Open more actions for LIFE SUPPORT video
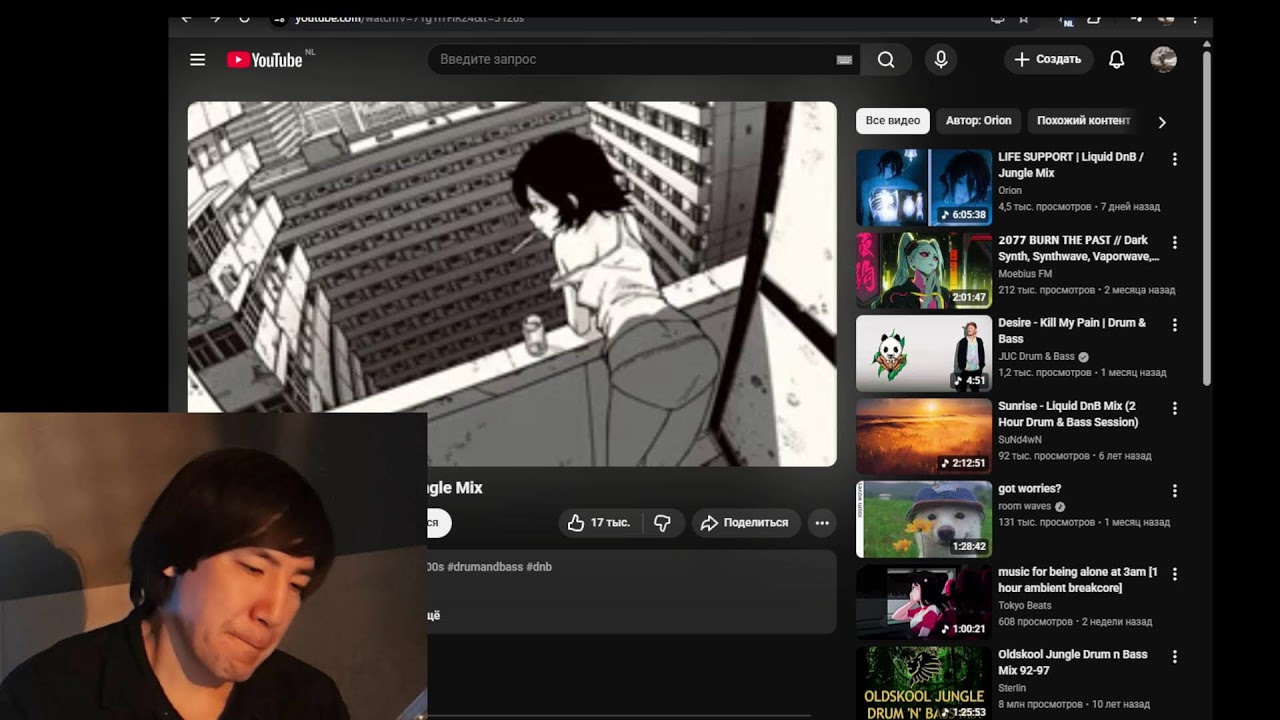The image size is (1280, 720). tap(1174, 159)
